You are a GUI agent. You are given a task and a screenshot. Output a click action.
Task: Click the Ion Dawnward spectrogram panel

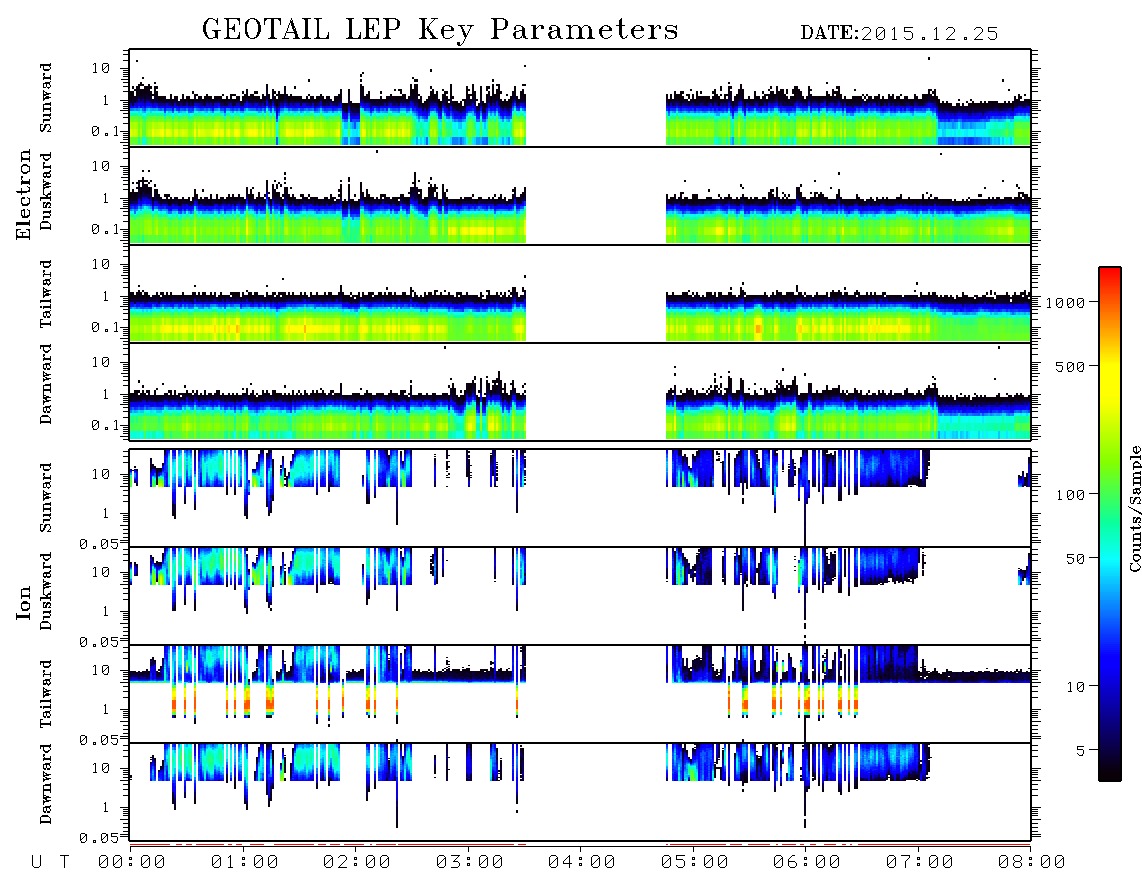(580, 792)
